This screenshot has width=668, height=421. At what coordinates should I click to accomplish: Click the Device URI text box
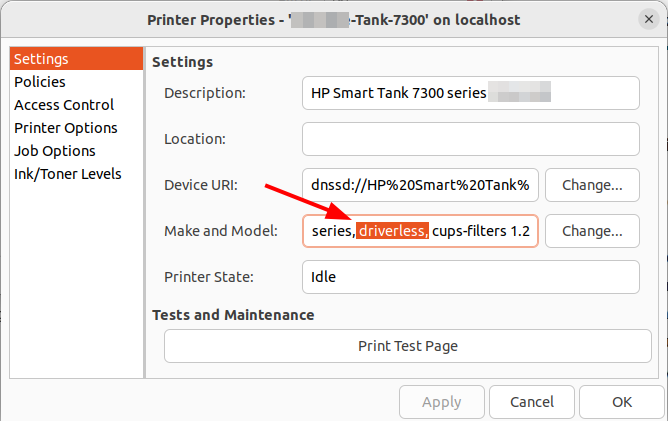pyautogui.click(x=421, y=185)
